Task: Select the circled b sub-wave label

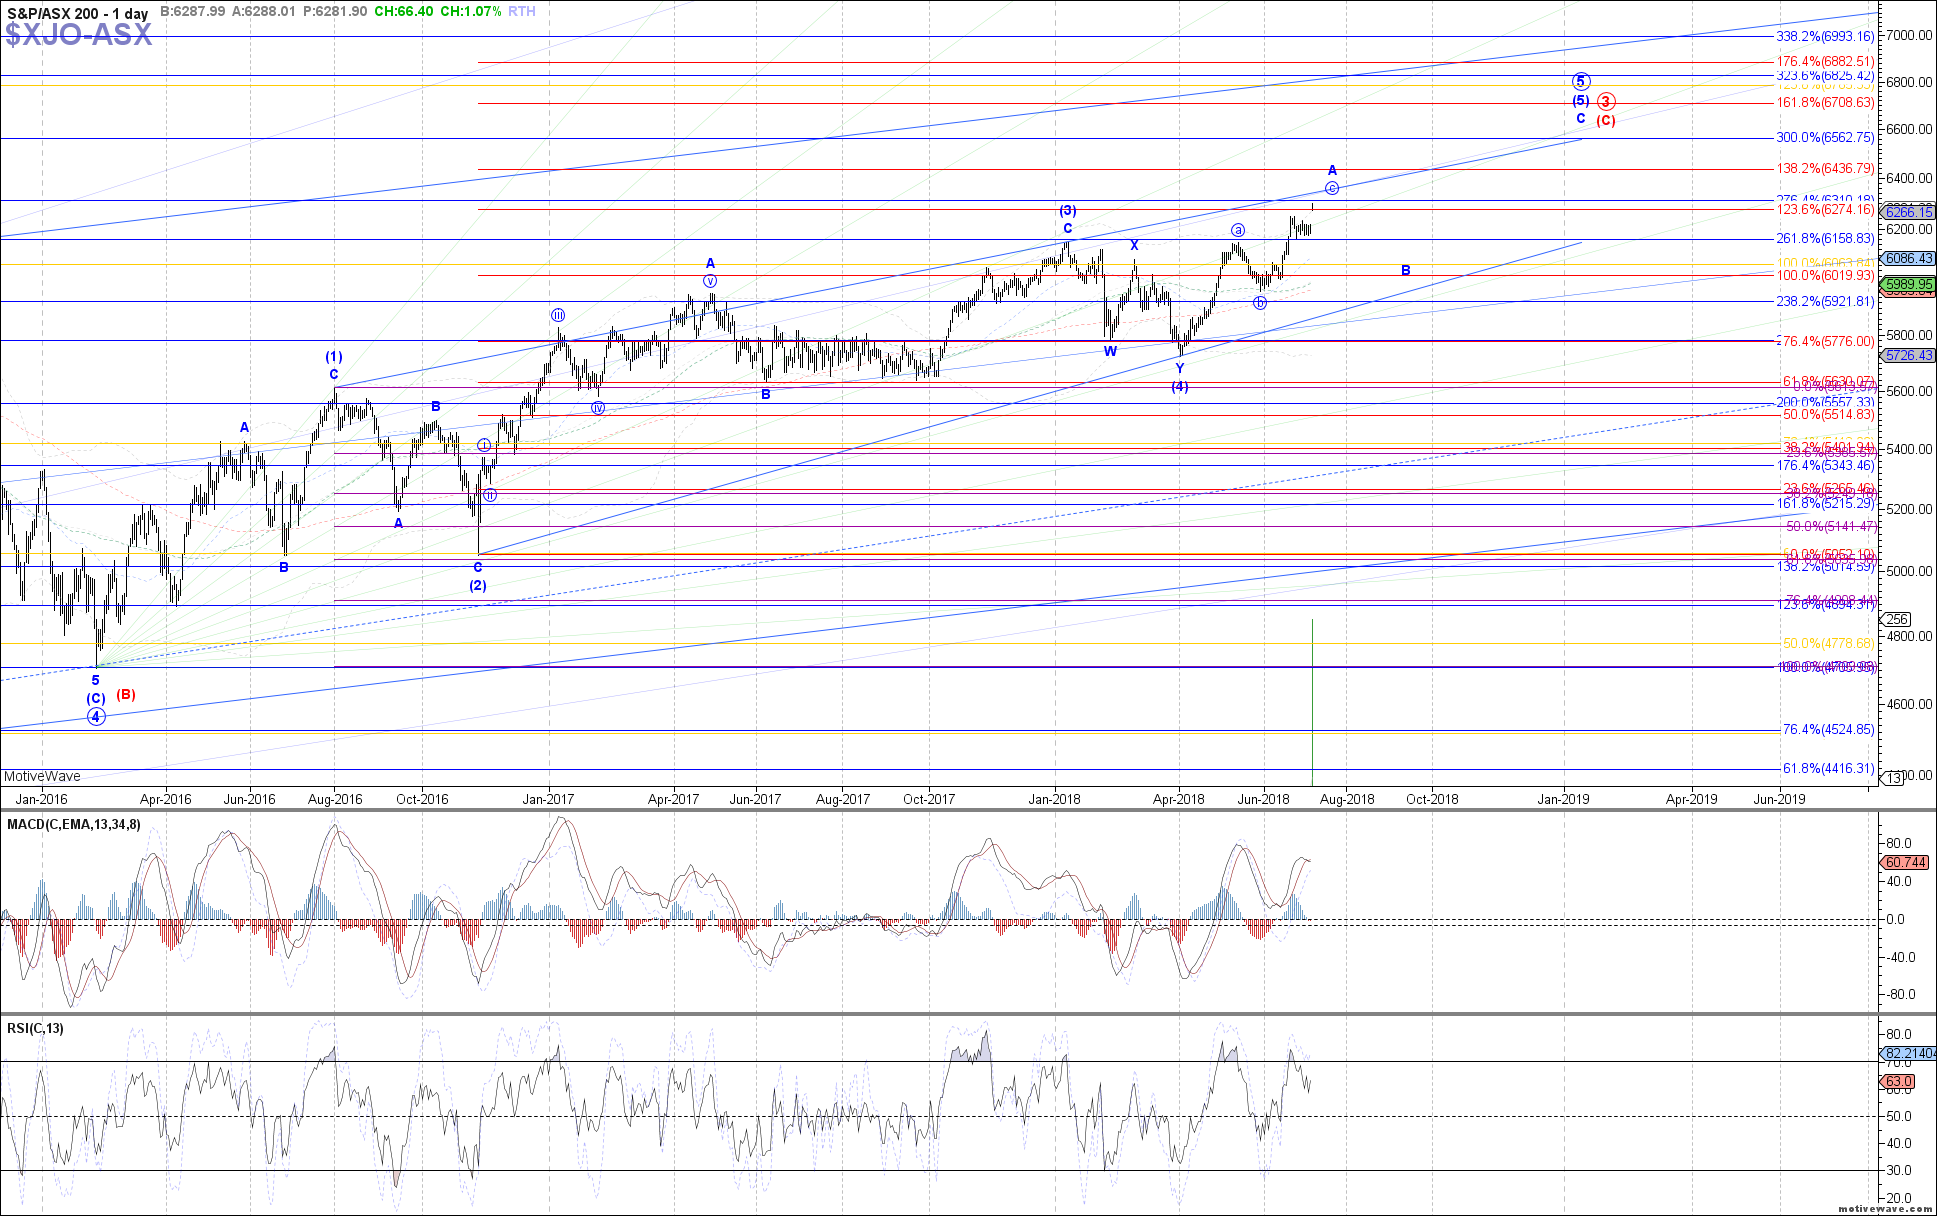Action: pos(1260,303)
